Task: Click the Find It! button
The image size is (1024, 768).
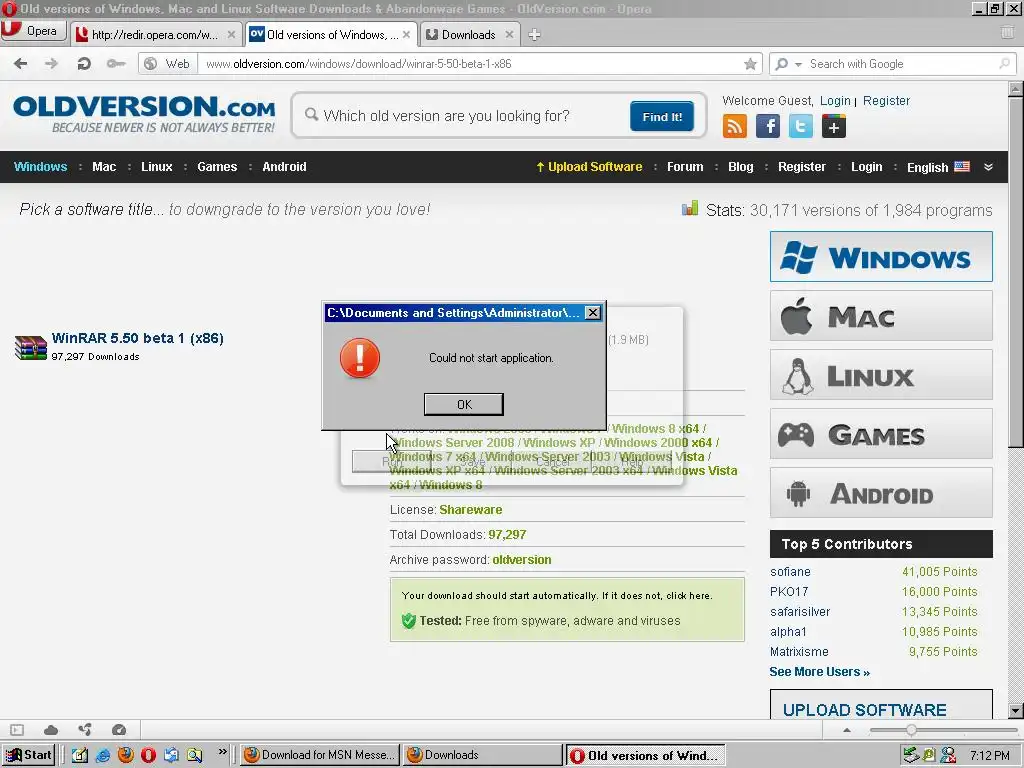Action: (x=662, y=116)
